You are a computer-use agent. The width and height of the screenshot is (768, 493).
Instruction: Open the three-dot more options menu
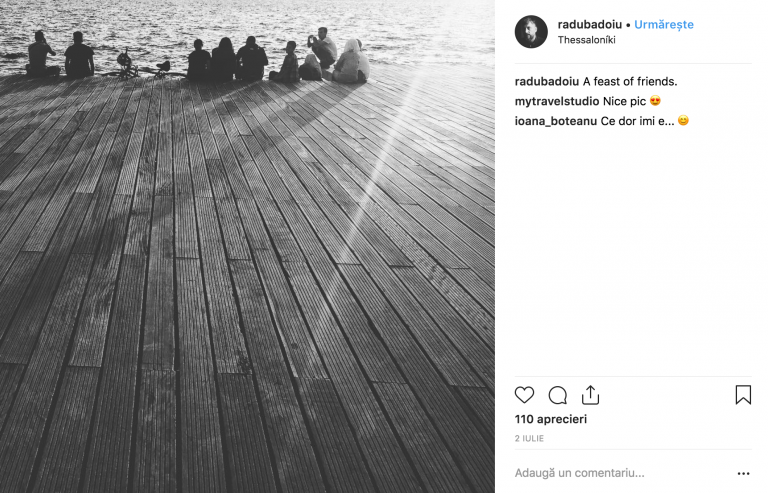click(x=744, y=473)
